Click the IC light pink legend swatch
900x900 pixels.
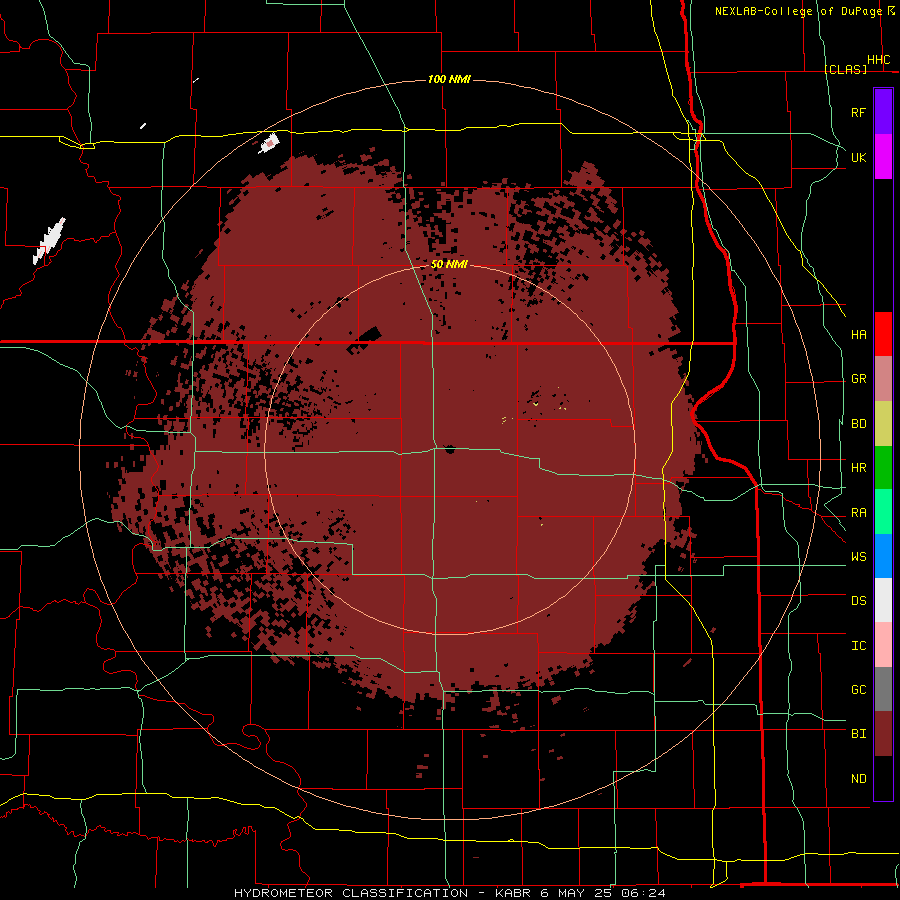pos(883,645)
